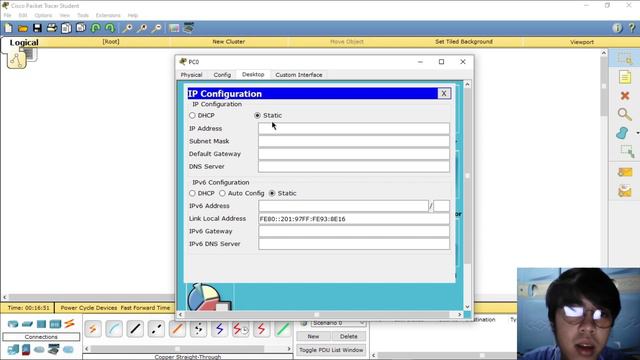Image resolution: width=640 pixels, height=360 pixels.
Task: Switch to Desktop tab in PC0
Action: [253, 74]
